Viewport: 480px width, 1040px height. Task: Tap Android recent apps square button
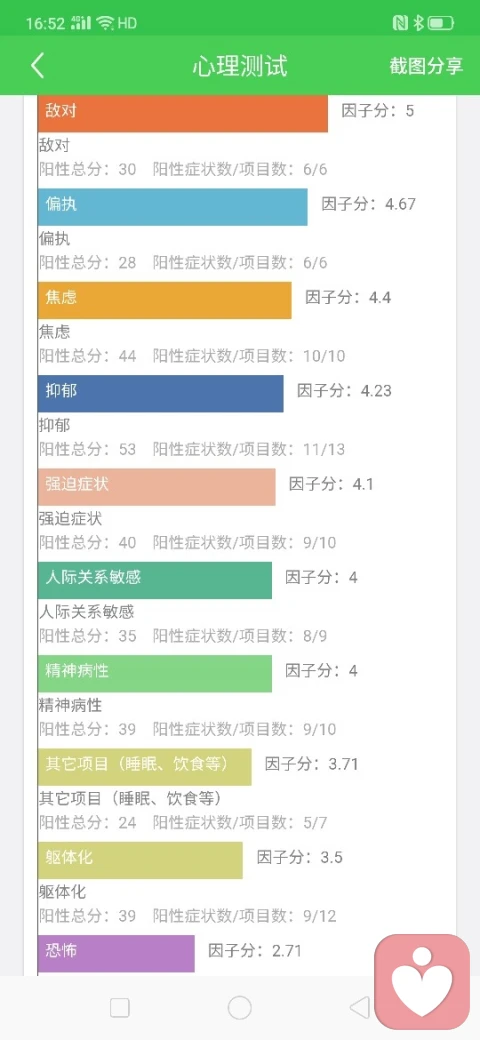click(119, 1008)
